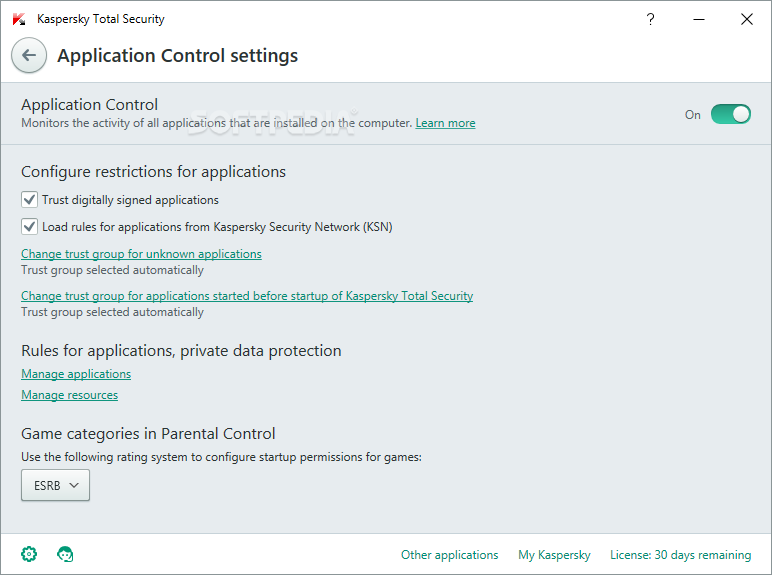Open Manage resources link
The image size is (772, 575).
[x=69, y=395]
